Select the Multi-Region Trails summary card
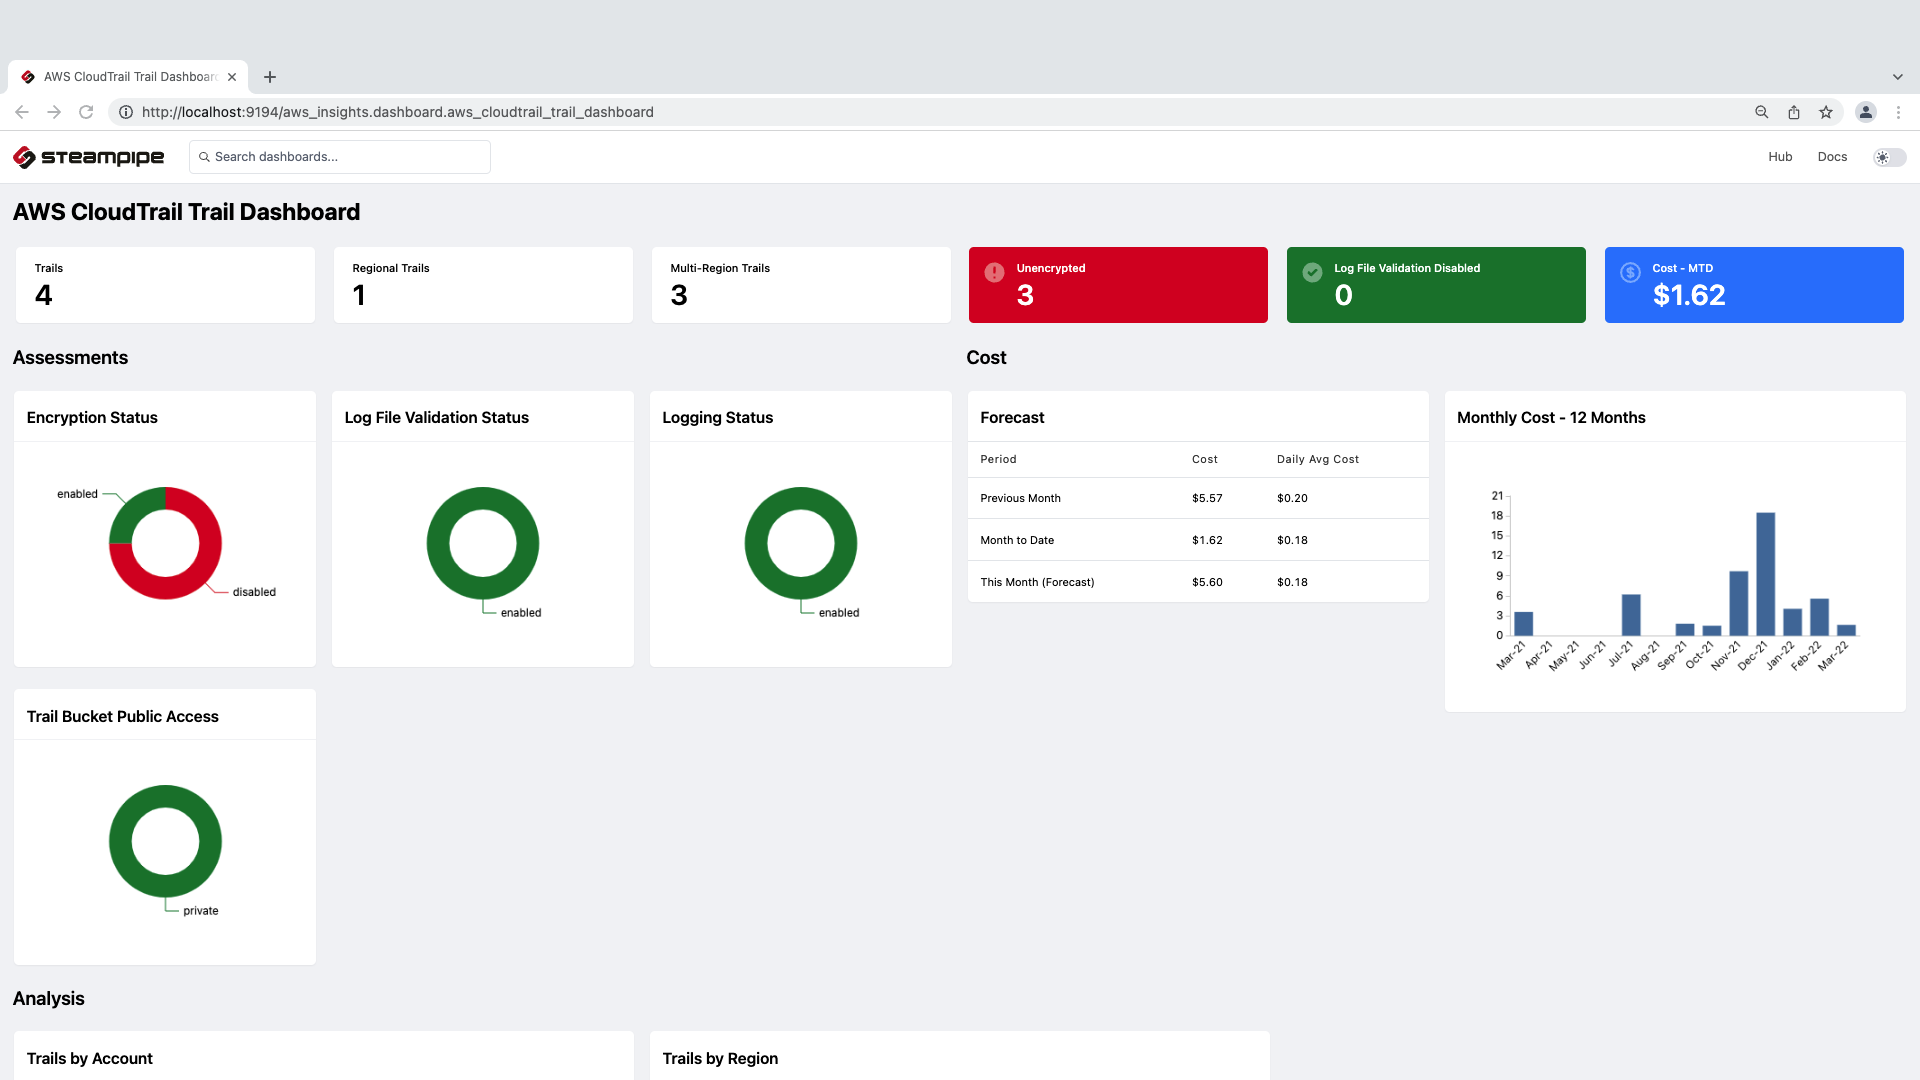The width and height of the screenshot is (1920, 1080). tap(800, 284)
